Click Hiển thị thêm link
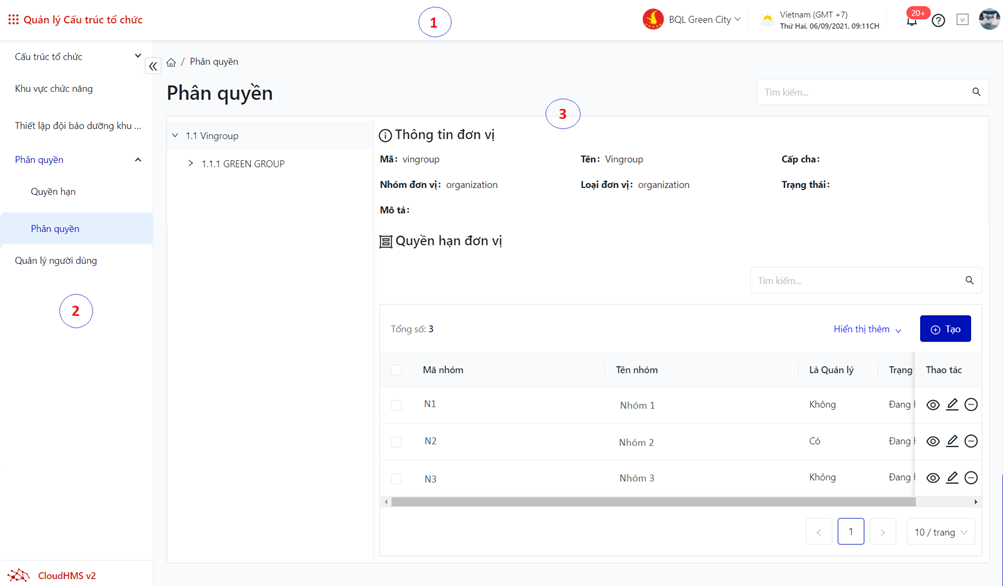The width and height of the screenshot is (1003, 586). pyautogui.click(x=867, y=329)
